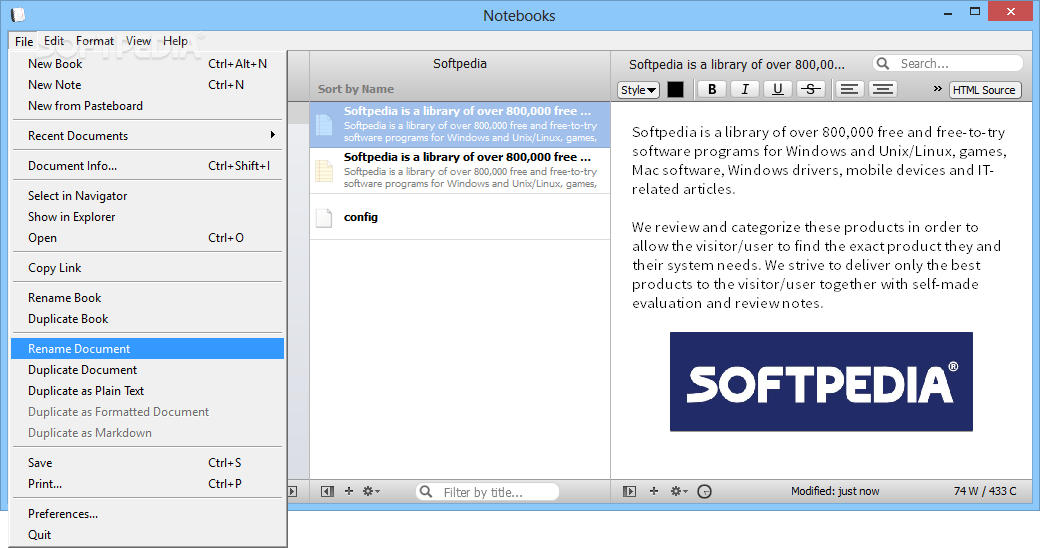Select New from Pasteboard
The width and height of the screenshot is (1040, 548).
pos(148,106)
